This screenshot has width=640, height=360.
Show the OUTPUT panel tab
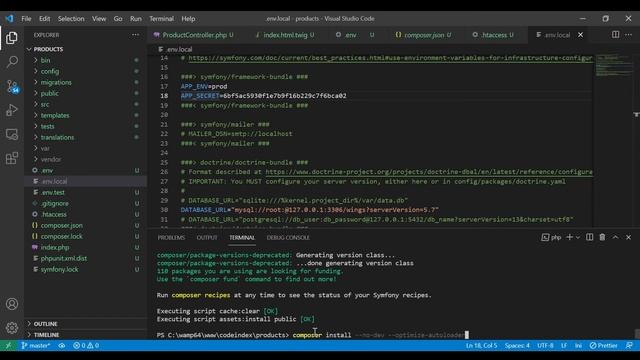207,238
